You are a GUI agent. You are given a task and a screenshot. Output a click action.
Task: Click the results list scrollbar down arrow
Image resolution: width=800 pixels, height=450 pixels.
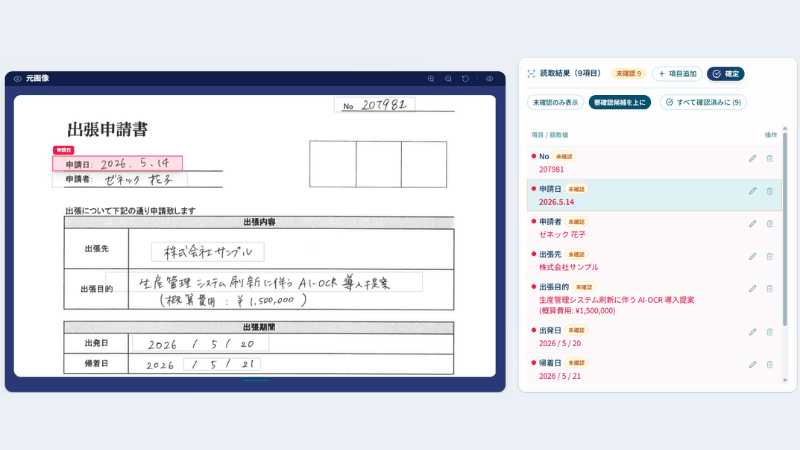785,380
